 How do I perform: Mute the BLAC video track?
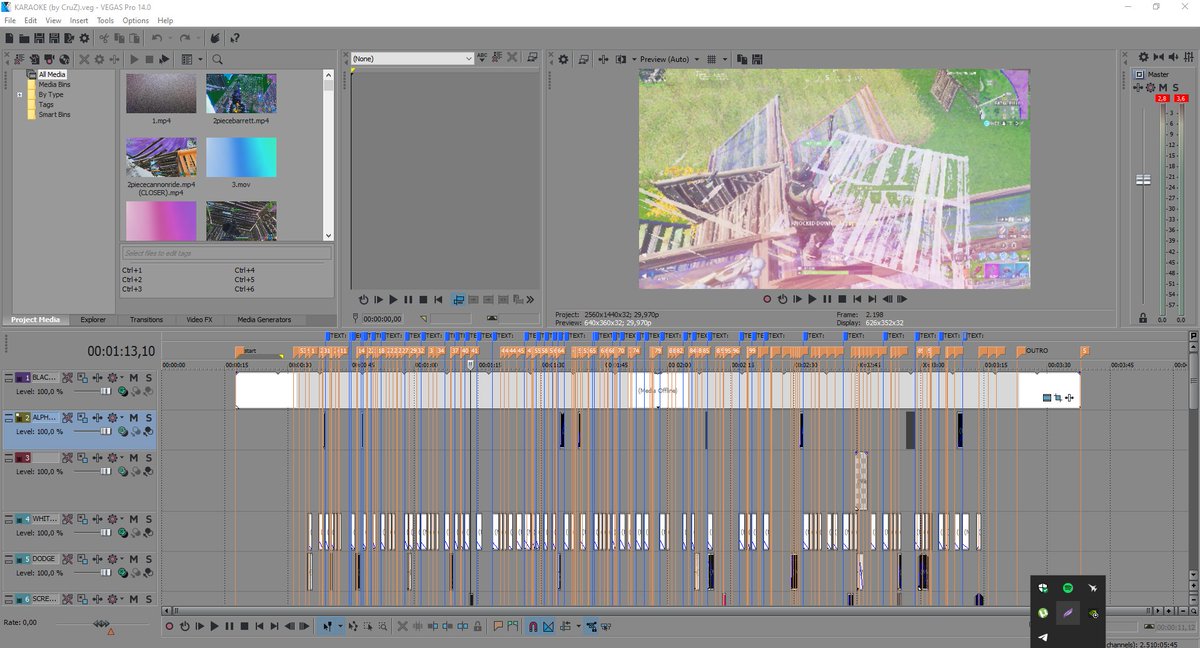[133, 377]
